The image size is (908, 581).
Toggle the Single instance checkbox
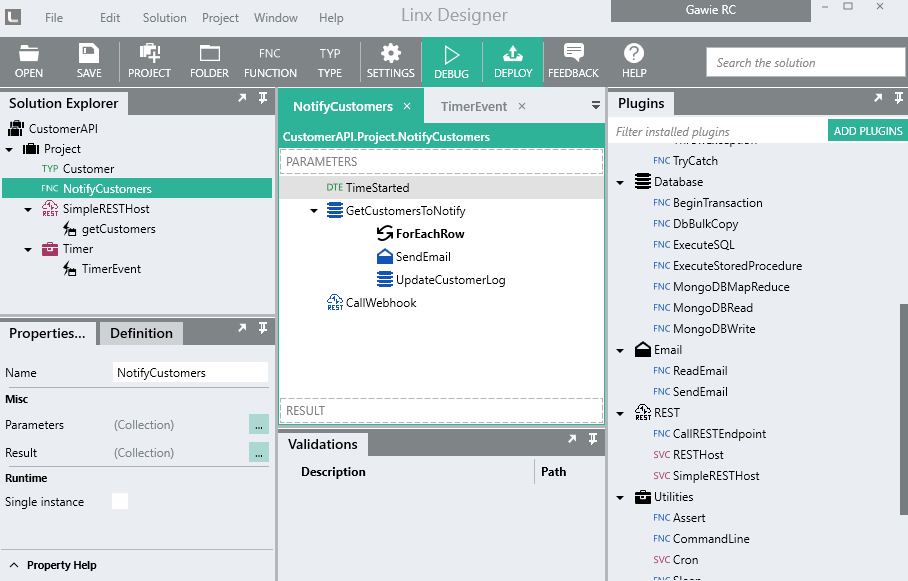(120, 501)
